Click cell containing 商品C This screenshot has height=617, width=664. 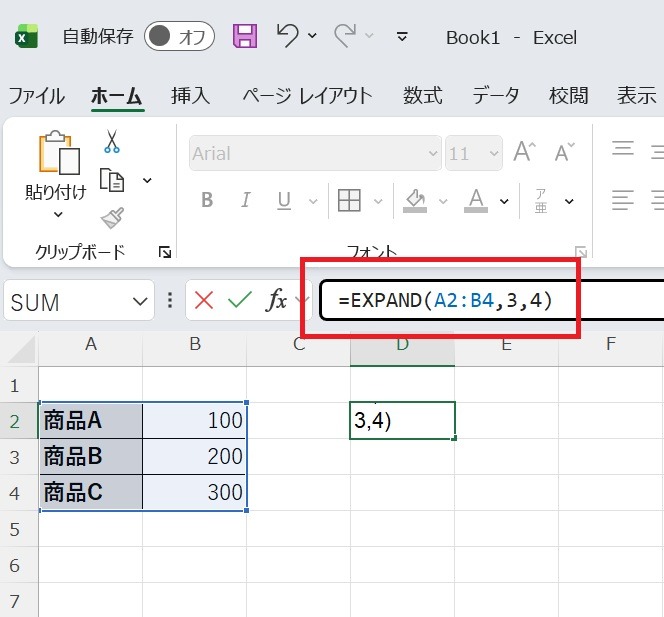tap(91, 492)
